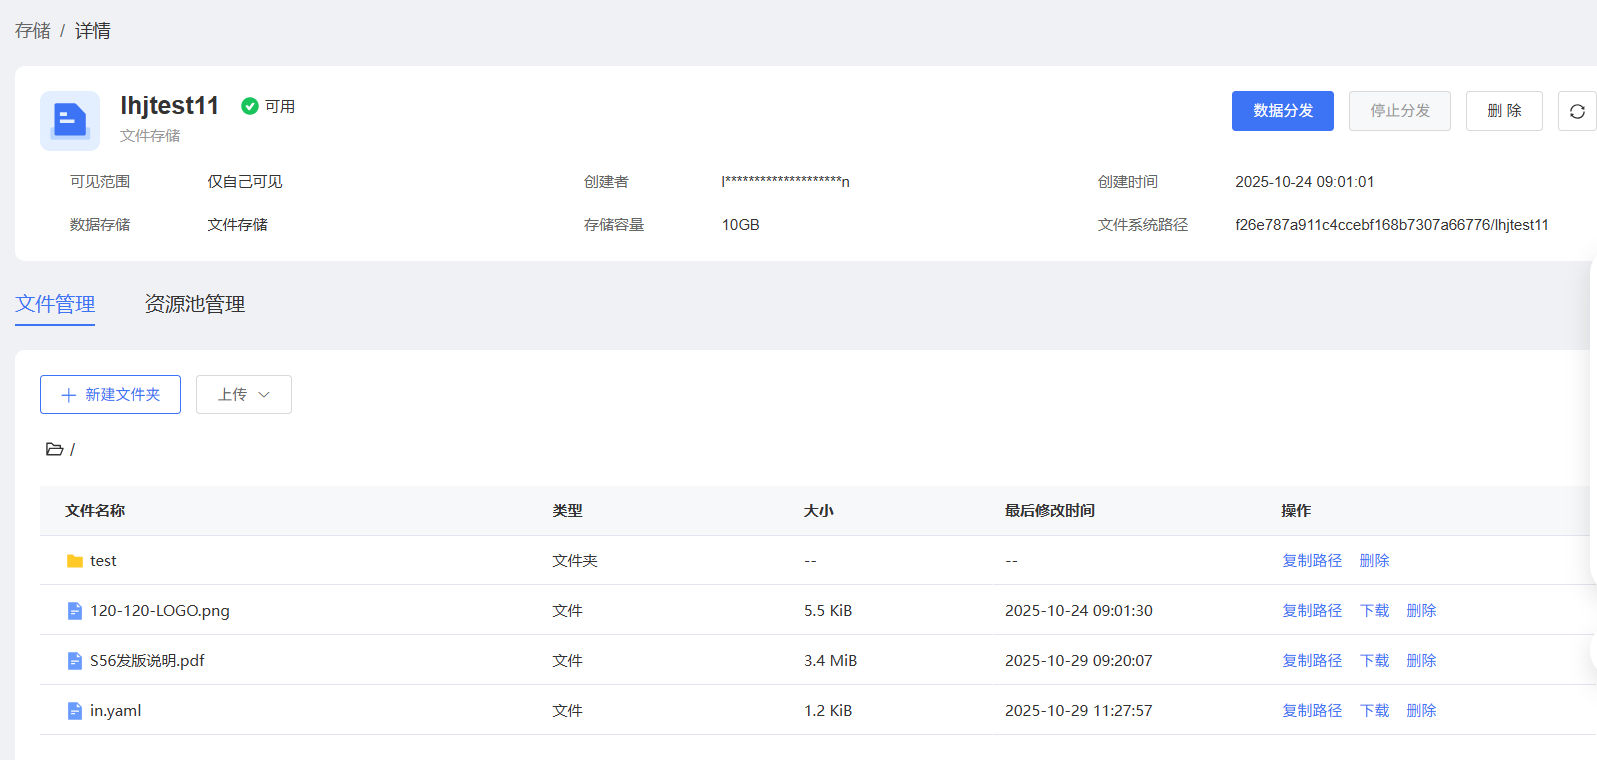
Task: Click the green 可用 status icon
Action: [x=250, y=106]
